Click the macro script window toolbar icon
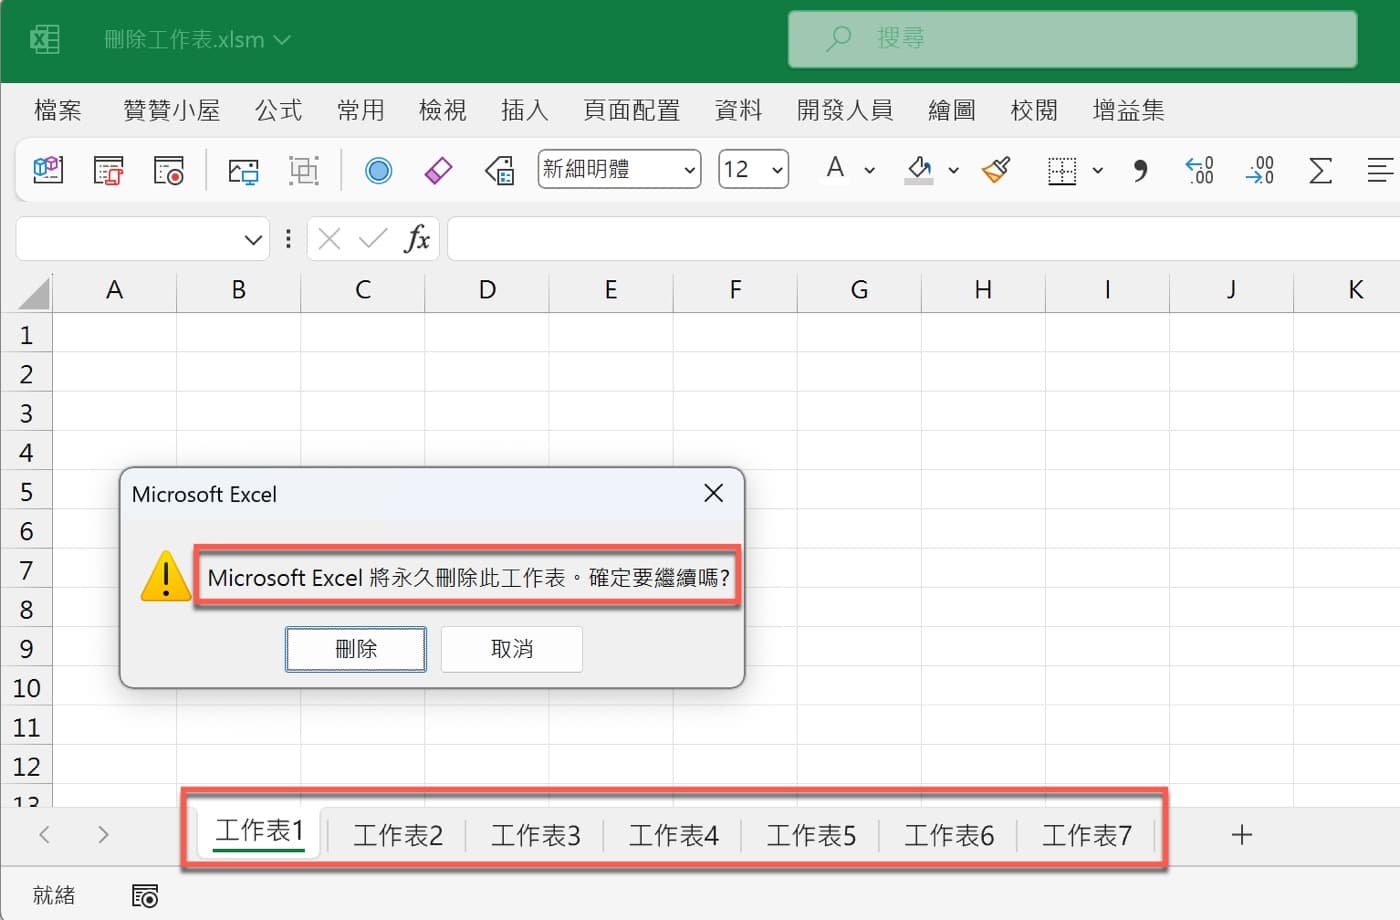The width and height of the screenshot is (1400, 920). click(x=108, y=170)
